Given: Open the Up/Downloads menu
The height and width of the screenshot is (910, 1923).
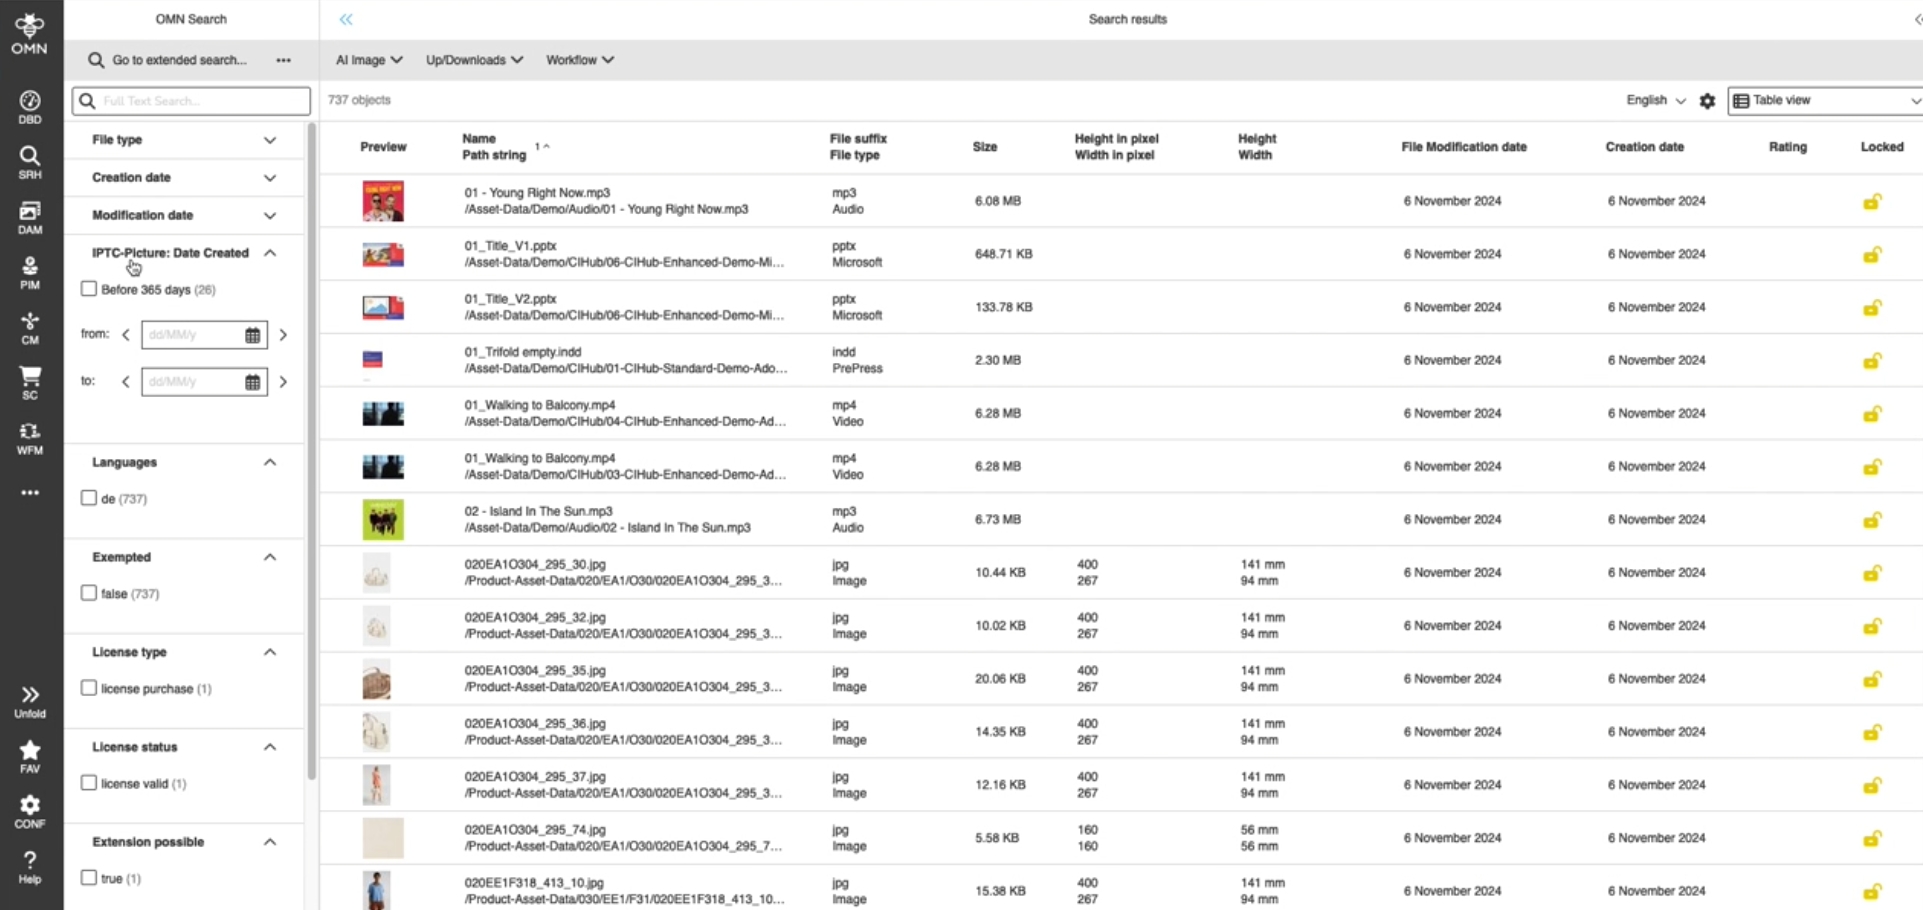Looking at the screenshot, I should click(473, 60).
